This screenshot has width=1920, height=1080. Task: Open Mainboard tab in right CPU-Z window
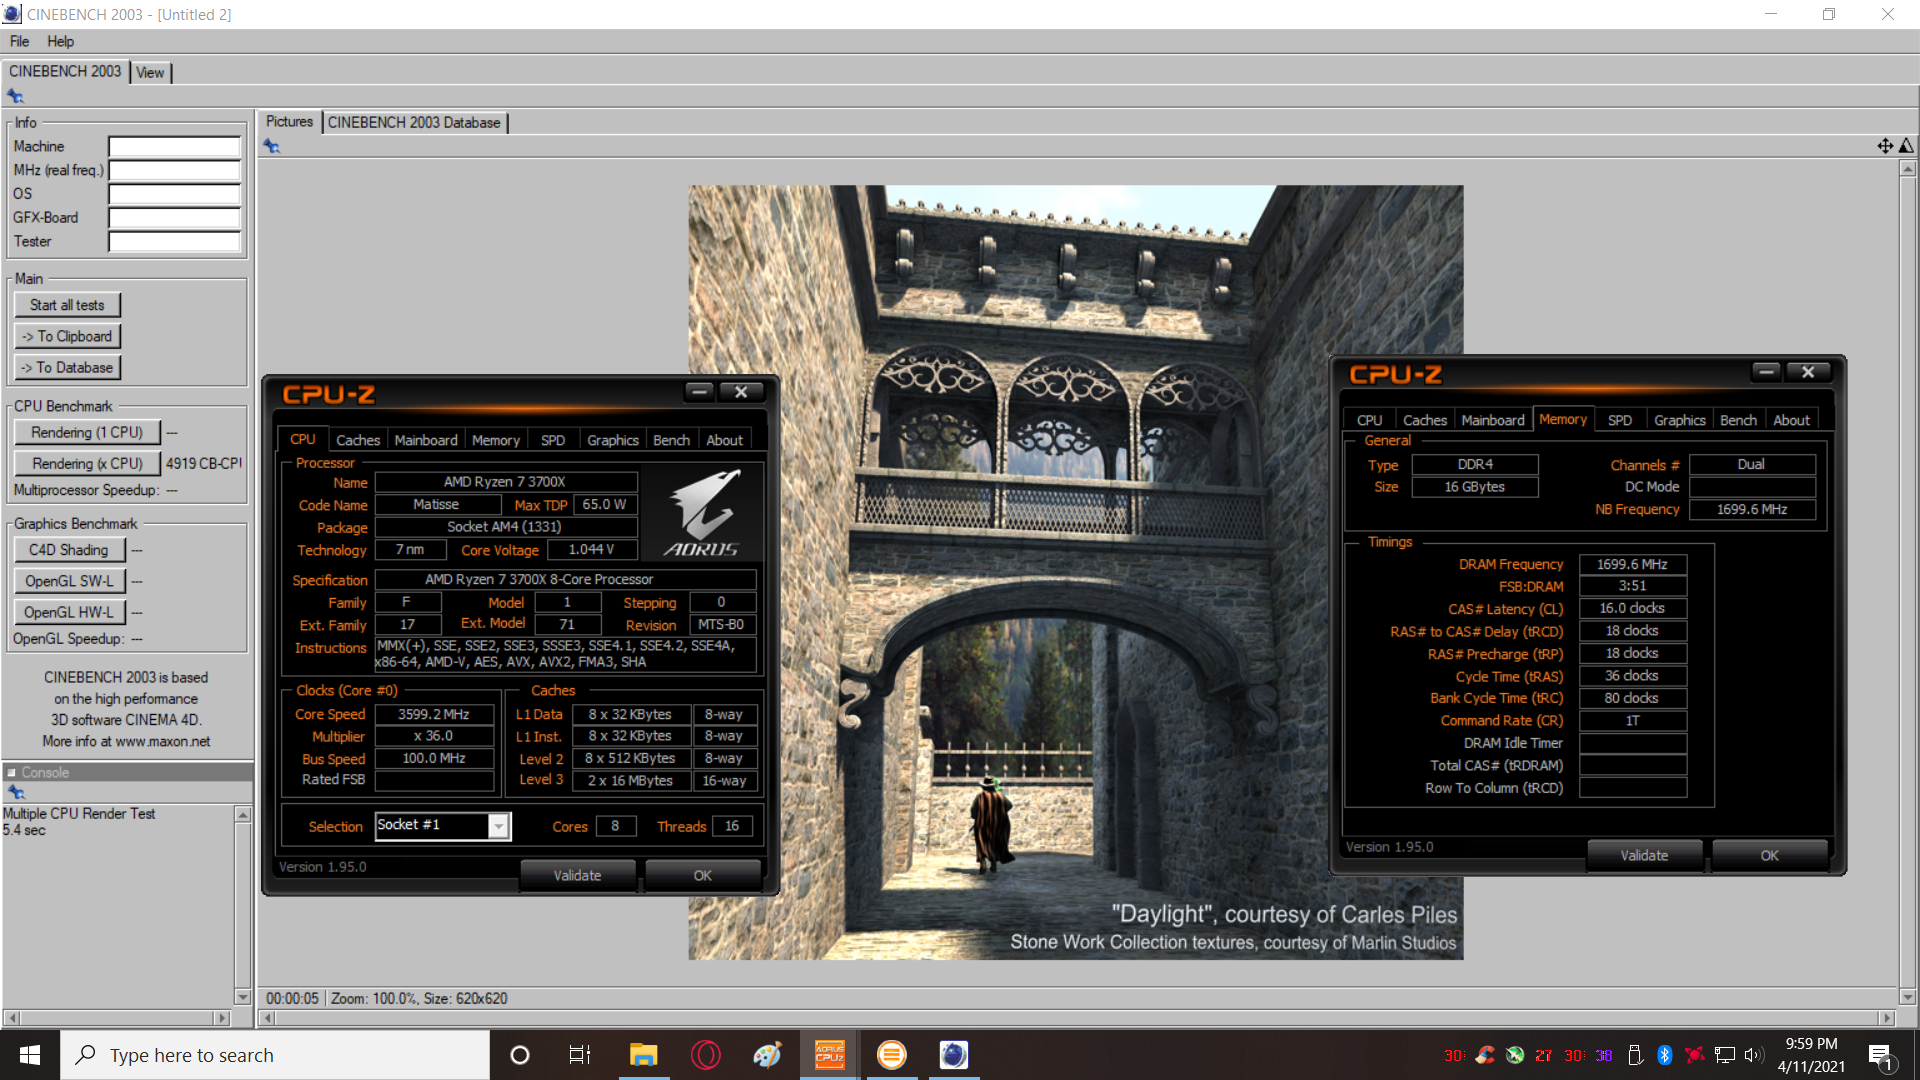pyautogui.click(x=1493, y=420)
